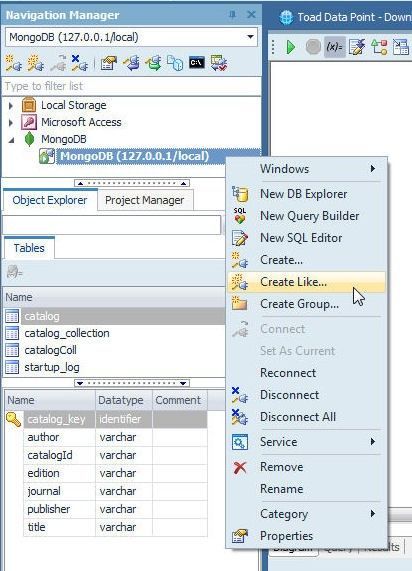Click the Type to filter list field

tap(131, 86)
